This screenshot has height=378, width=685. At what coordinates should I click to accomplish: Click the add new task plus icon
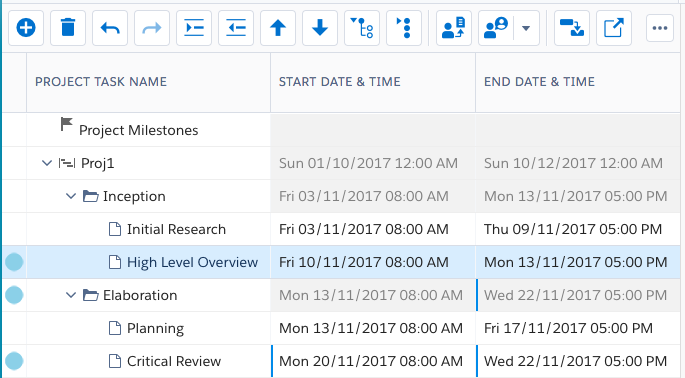[26, 28]
